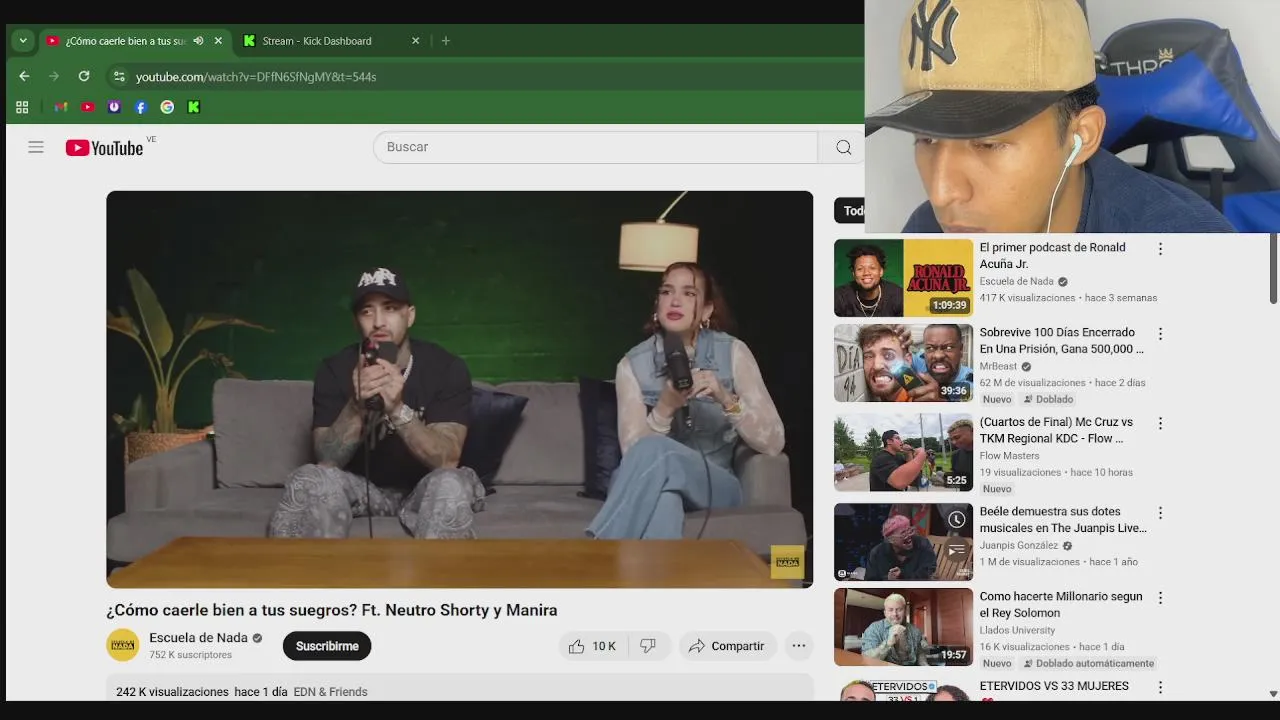
Task: Open the Google bookmark
Action: tap(167, 107)
